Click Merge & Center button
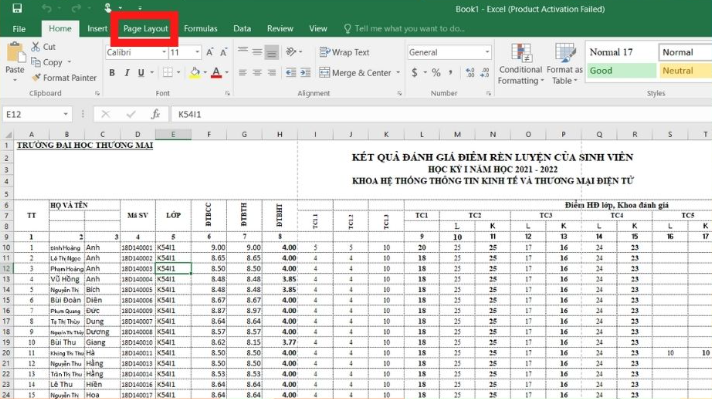The image size is (712, 399). coord(355,73)
